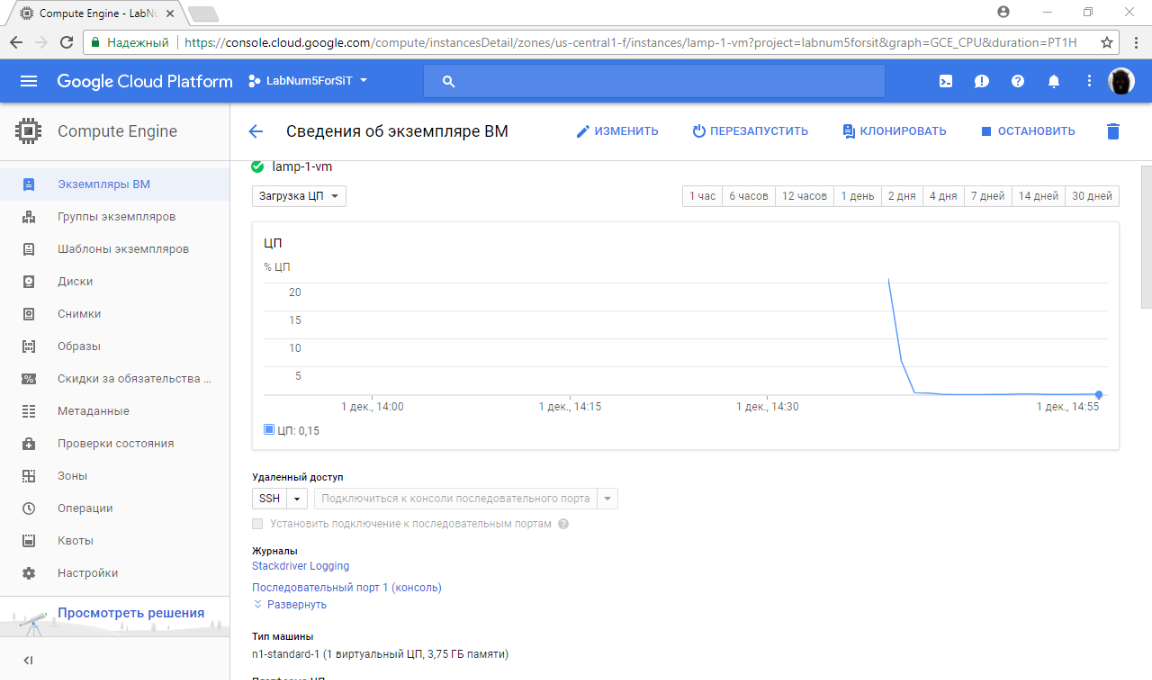This screenshot has width=1152, height=680.
Task: Click ПЕРЕЗАПУСТИТЬ reset button
Action: pos(750,131)
